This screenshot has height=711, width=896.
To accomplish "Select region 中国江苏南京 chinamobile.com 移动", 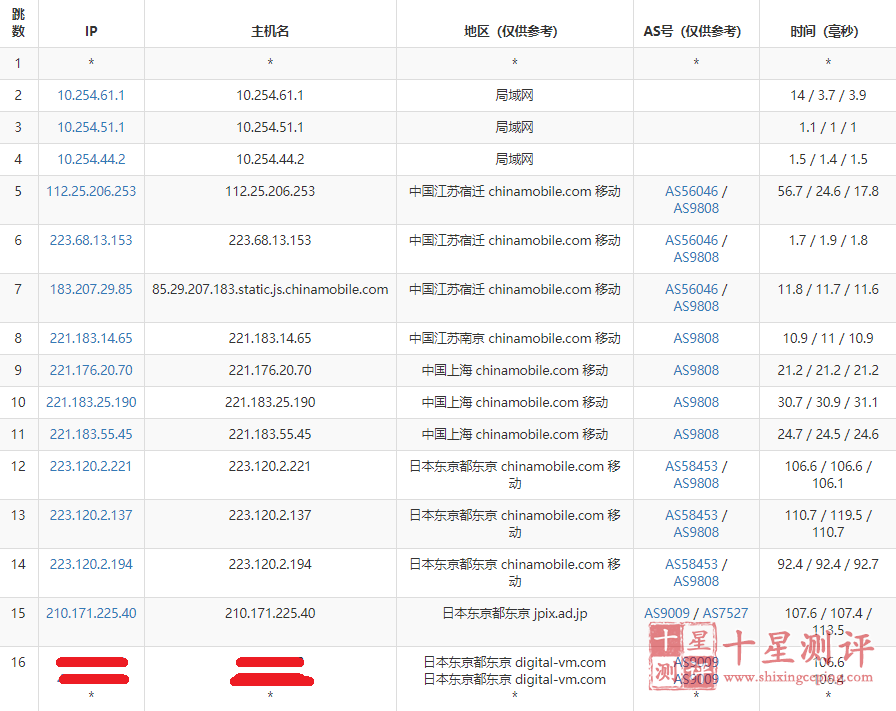I will [514, 339].
